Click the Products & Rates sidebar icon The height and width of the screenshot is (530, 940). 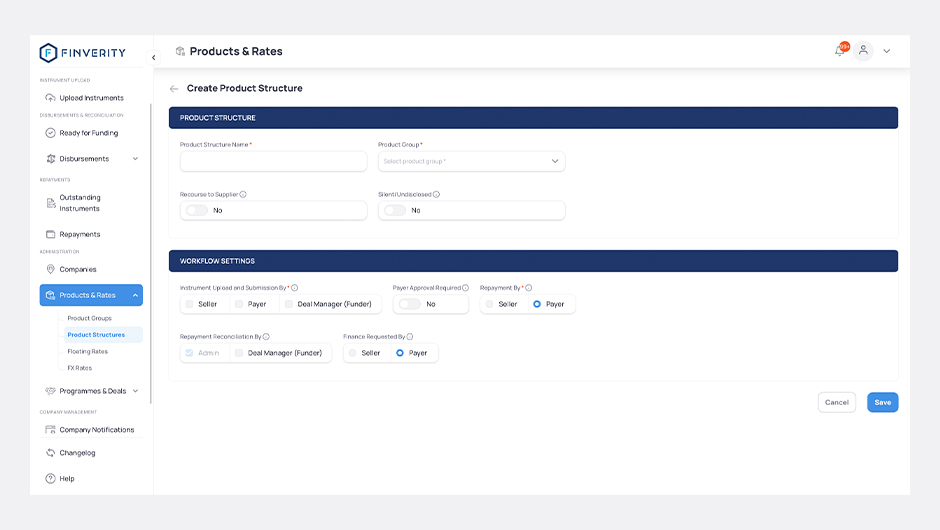(x=50, y=295)
